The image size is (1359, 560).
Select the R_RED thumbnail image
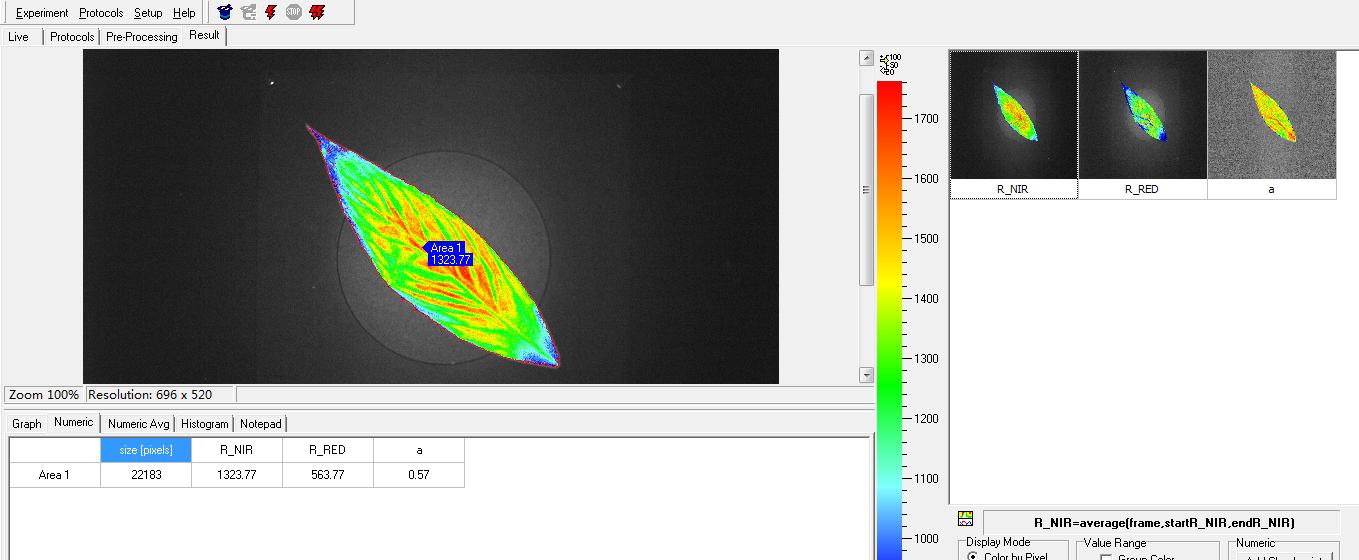pos(1142,116)
